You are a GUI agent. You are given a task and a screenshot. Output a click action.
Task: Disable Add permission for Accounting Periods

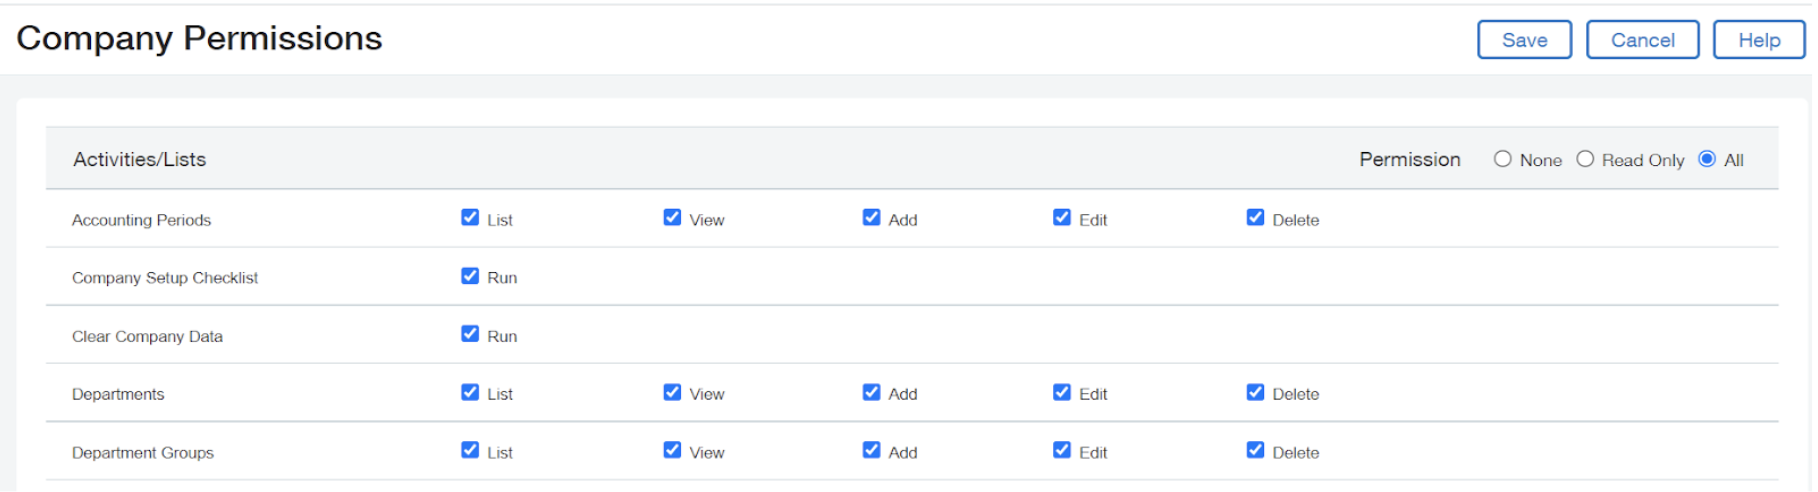click(871, 218)
